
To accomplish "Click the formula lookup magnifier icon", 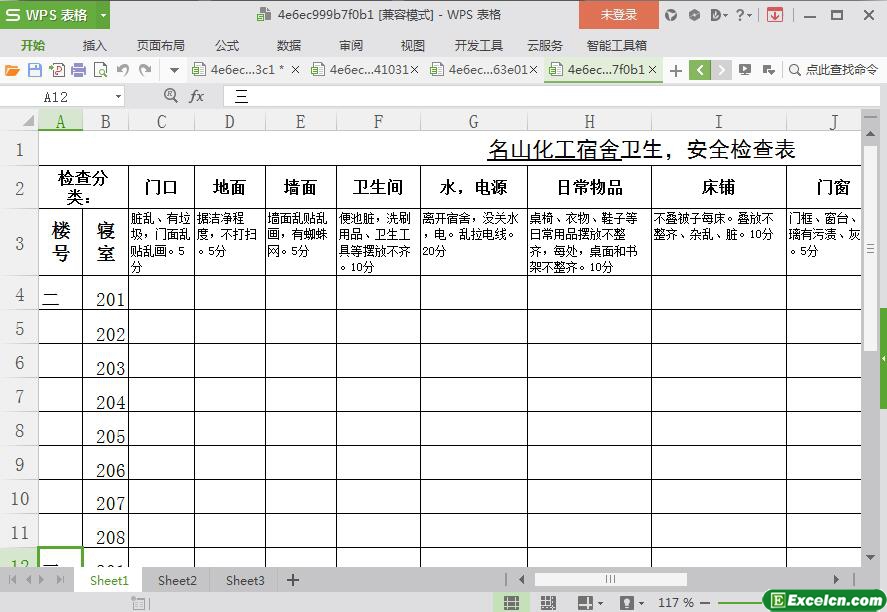I will 170,96.
